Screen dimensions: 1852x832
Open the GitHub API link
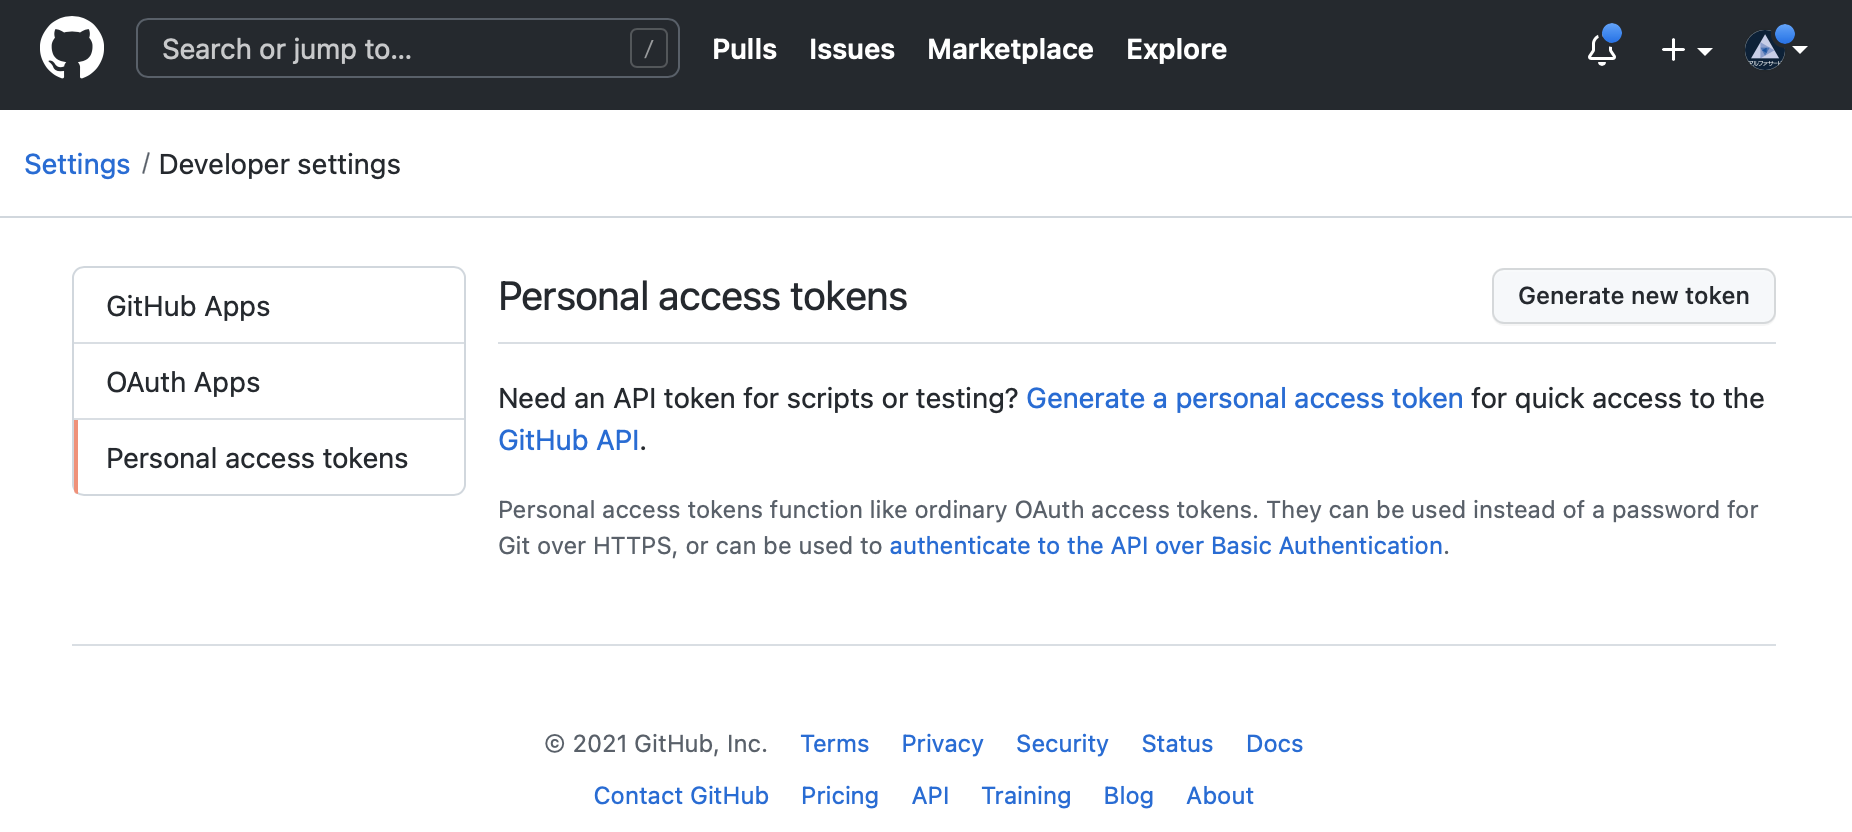(568, 440)
